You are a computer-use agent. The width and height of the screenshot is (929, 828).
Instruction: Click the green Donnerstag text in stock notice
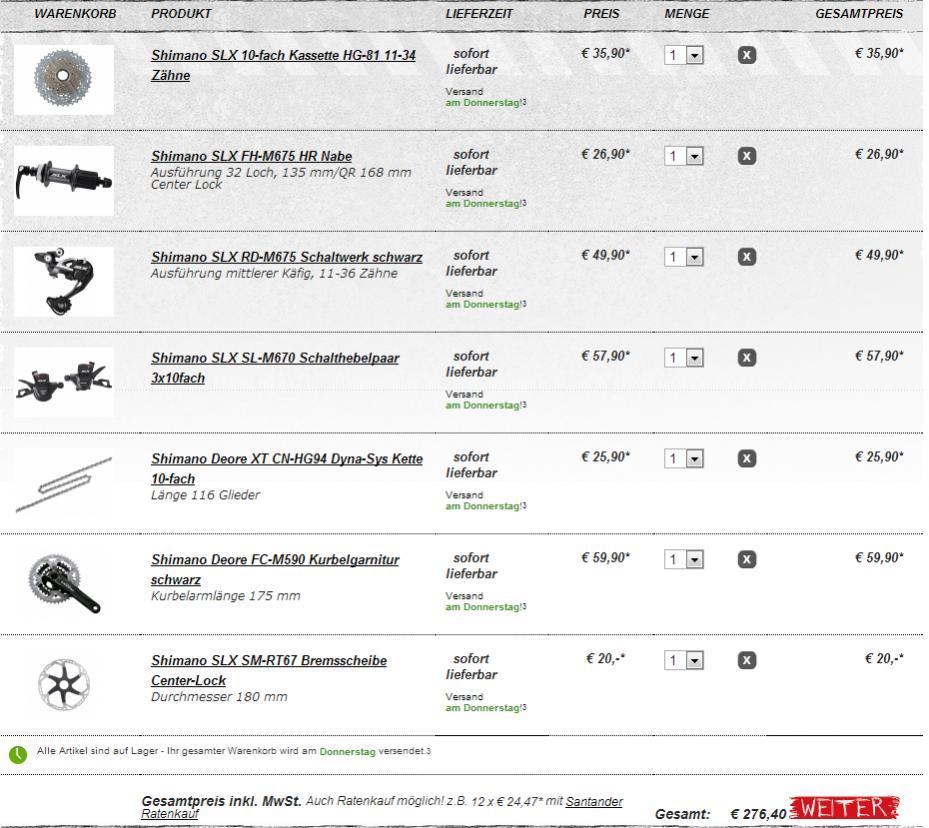click(347, 751)
